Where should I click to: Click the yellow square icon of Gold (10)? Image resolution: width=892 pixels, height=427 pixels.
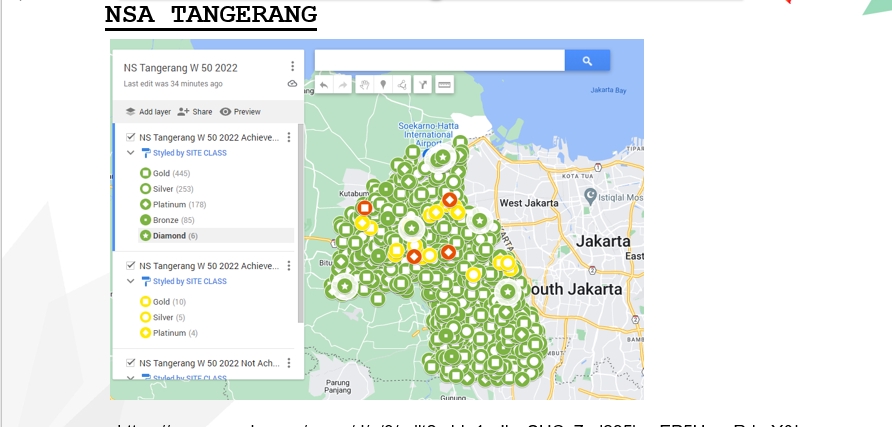point(145,302)
